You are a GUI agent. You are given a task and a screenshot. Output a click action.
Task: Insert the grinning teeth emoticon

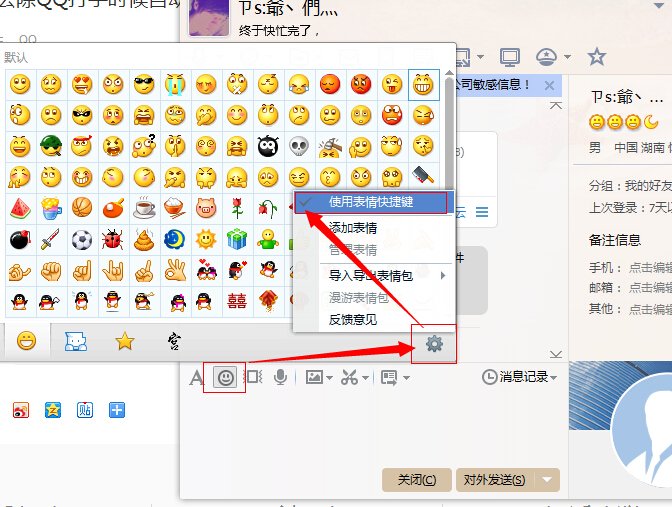point(424,84)
